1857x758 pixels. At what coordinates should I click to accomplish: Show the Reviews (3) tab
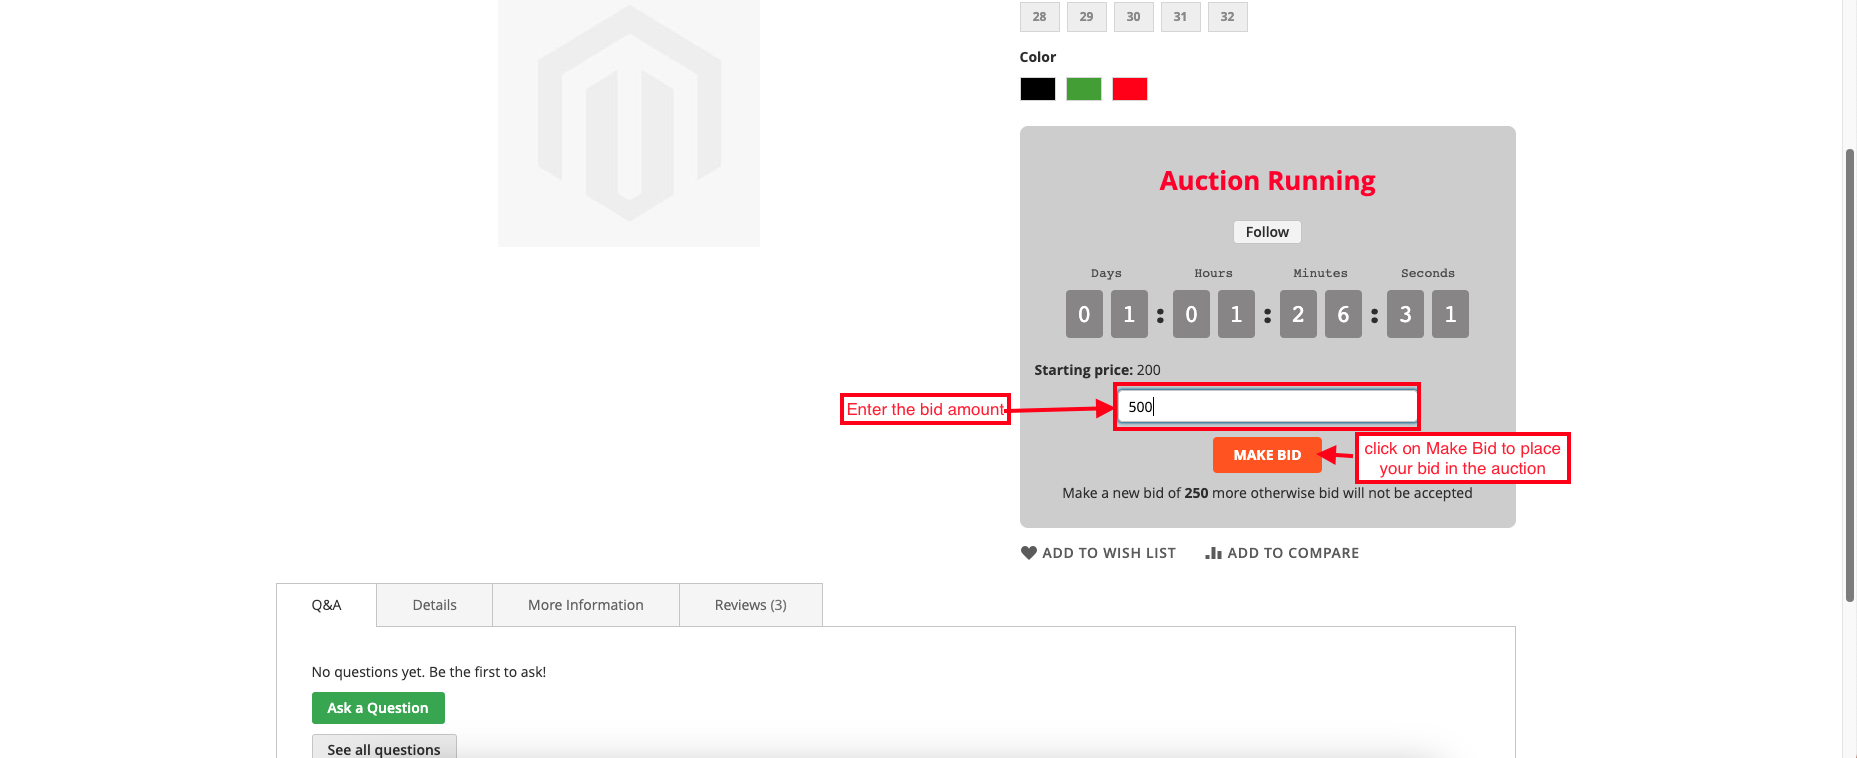[x=750, y=605]
